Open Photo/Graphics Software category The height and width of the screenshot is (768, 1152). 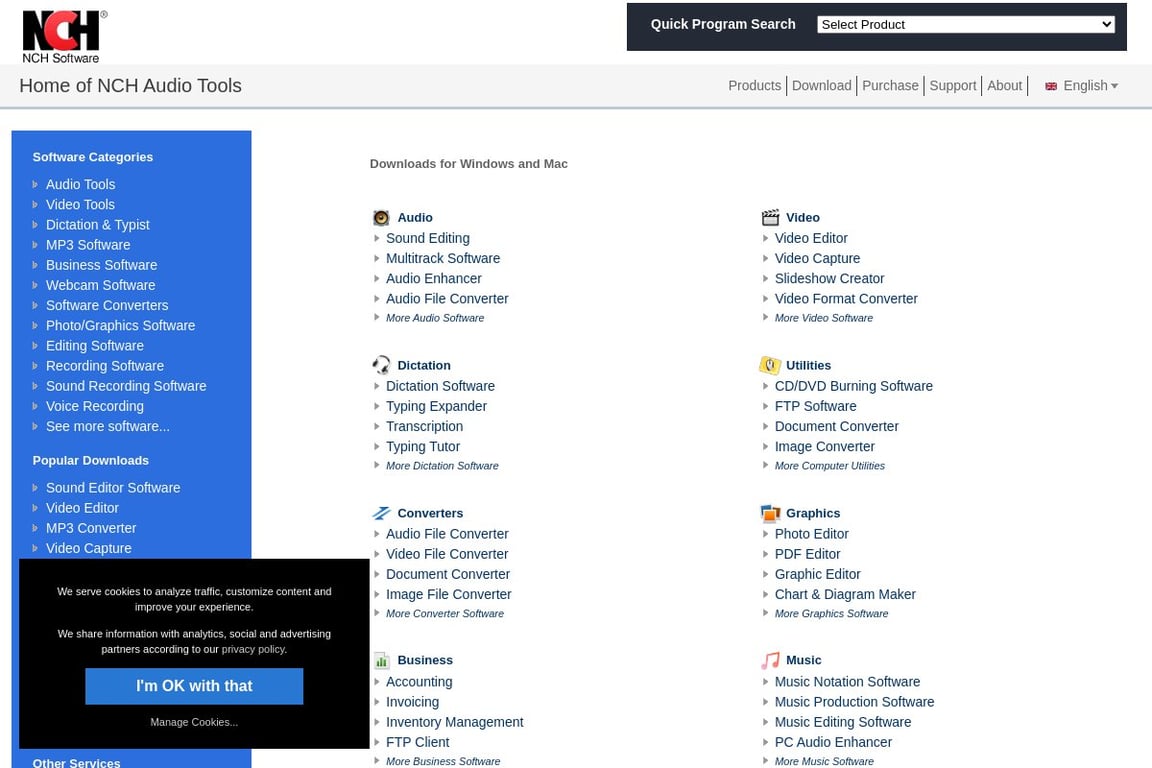click(120, 326)
